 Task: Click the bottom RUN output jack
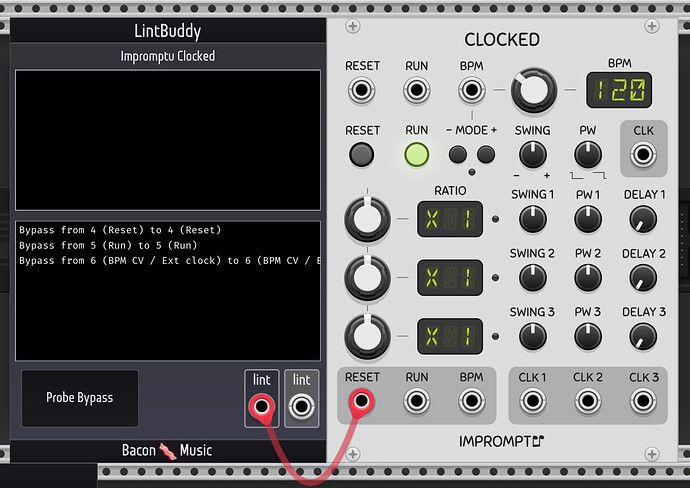click(x=416, y=401)
